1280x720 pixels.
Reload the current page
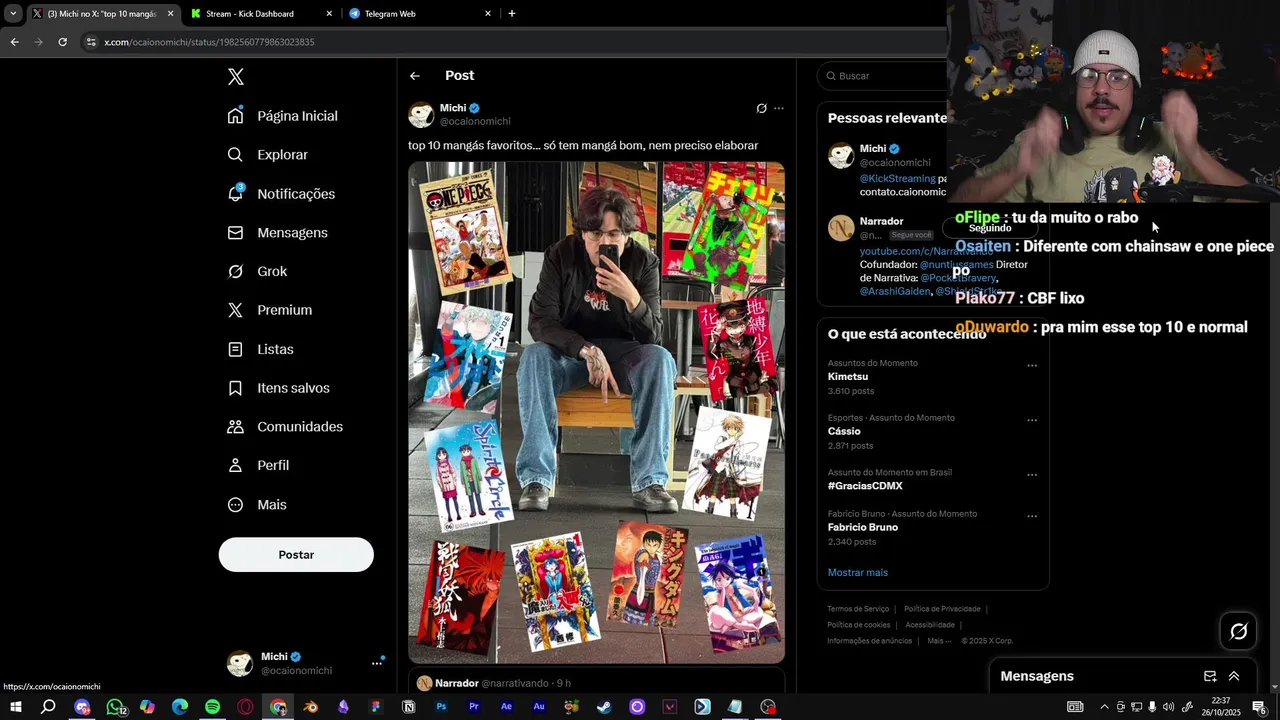pyautogui.click(x=62, y=42)
